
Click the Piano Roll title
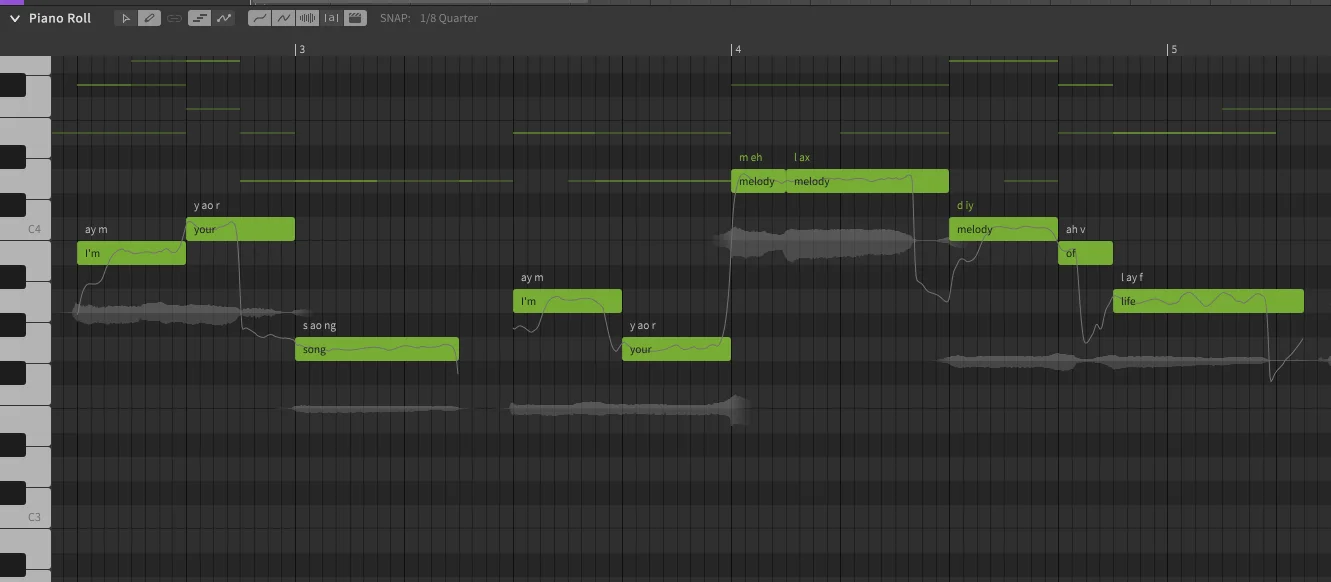point(60,18)
